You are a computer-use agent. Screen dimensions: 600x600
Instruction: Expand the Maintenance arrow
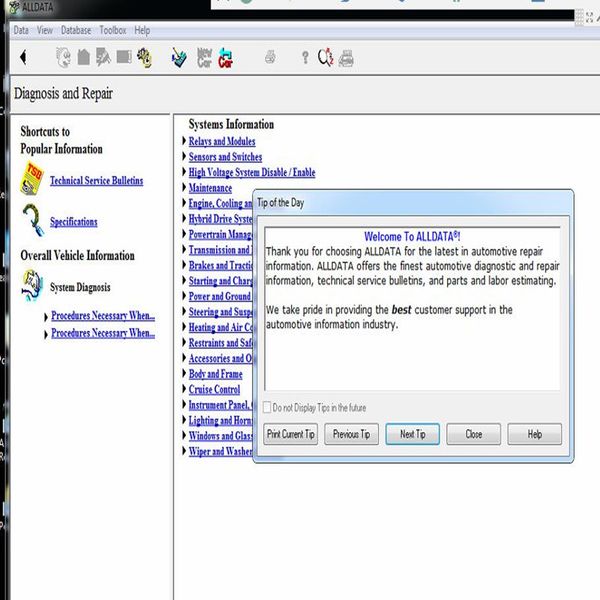tap(184, 188)
